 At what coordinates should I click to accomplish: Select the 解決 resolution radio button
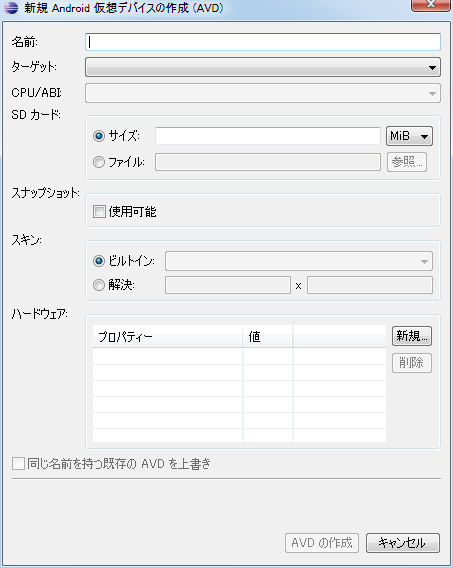pyautogui.click(x=99, y=285)
